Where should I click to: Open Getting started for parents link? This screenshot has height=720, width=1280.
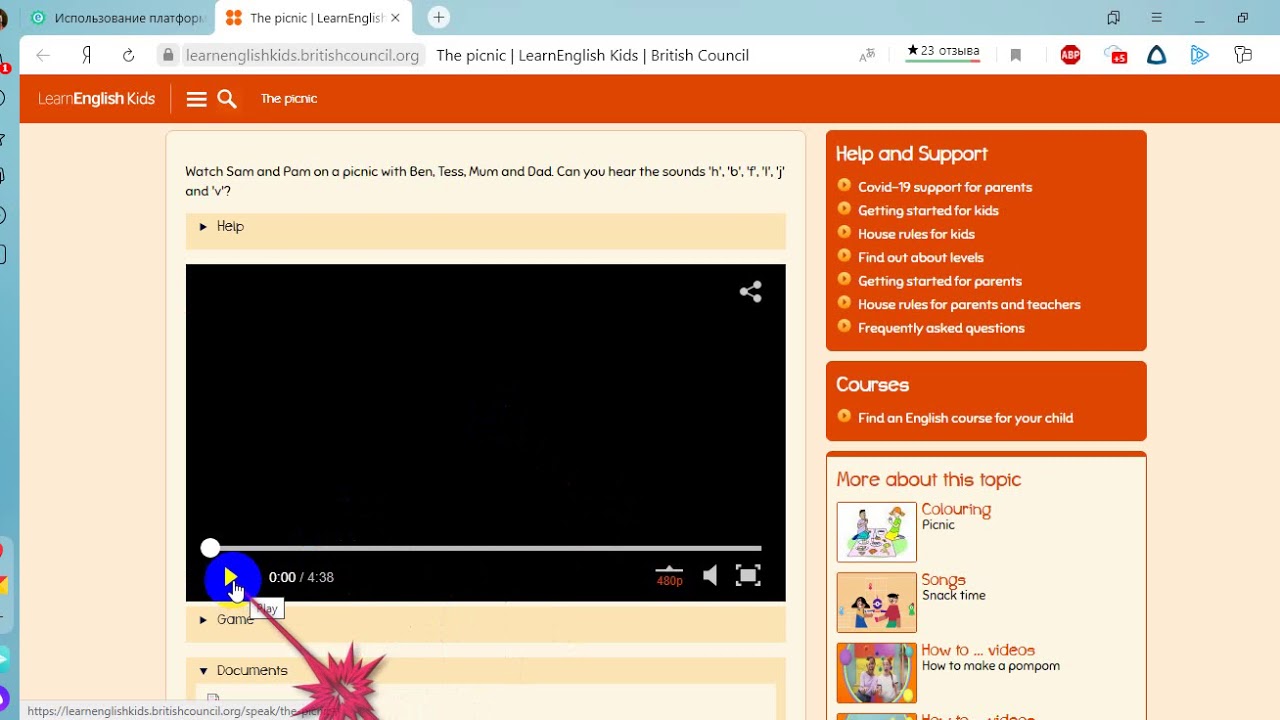940,281
